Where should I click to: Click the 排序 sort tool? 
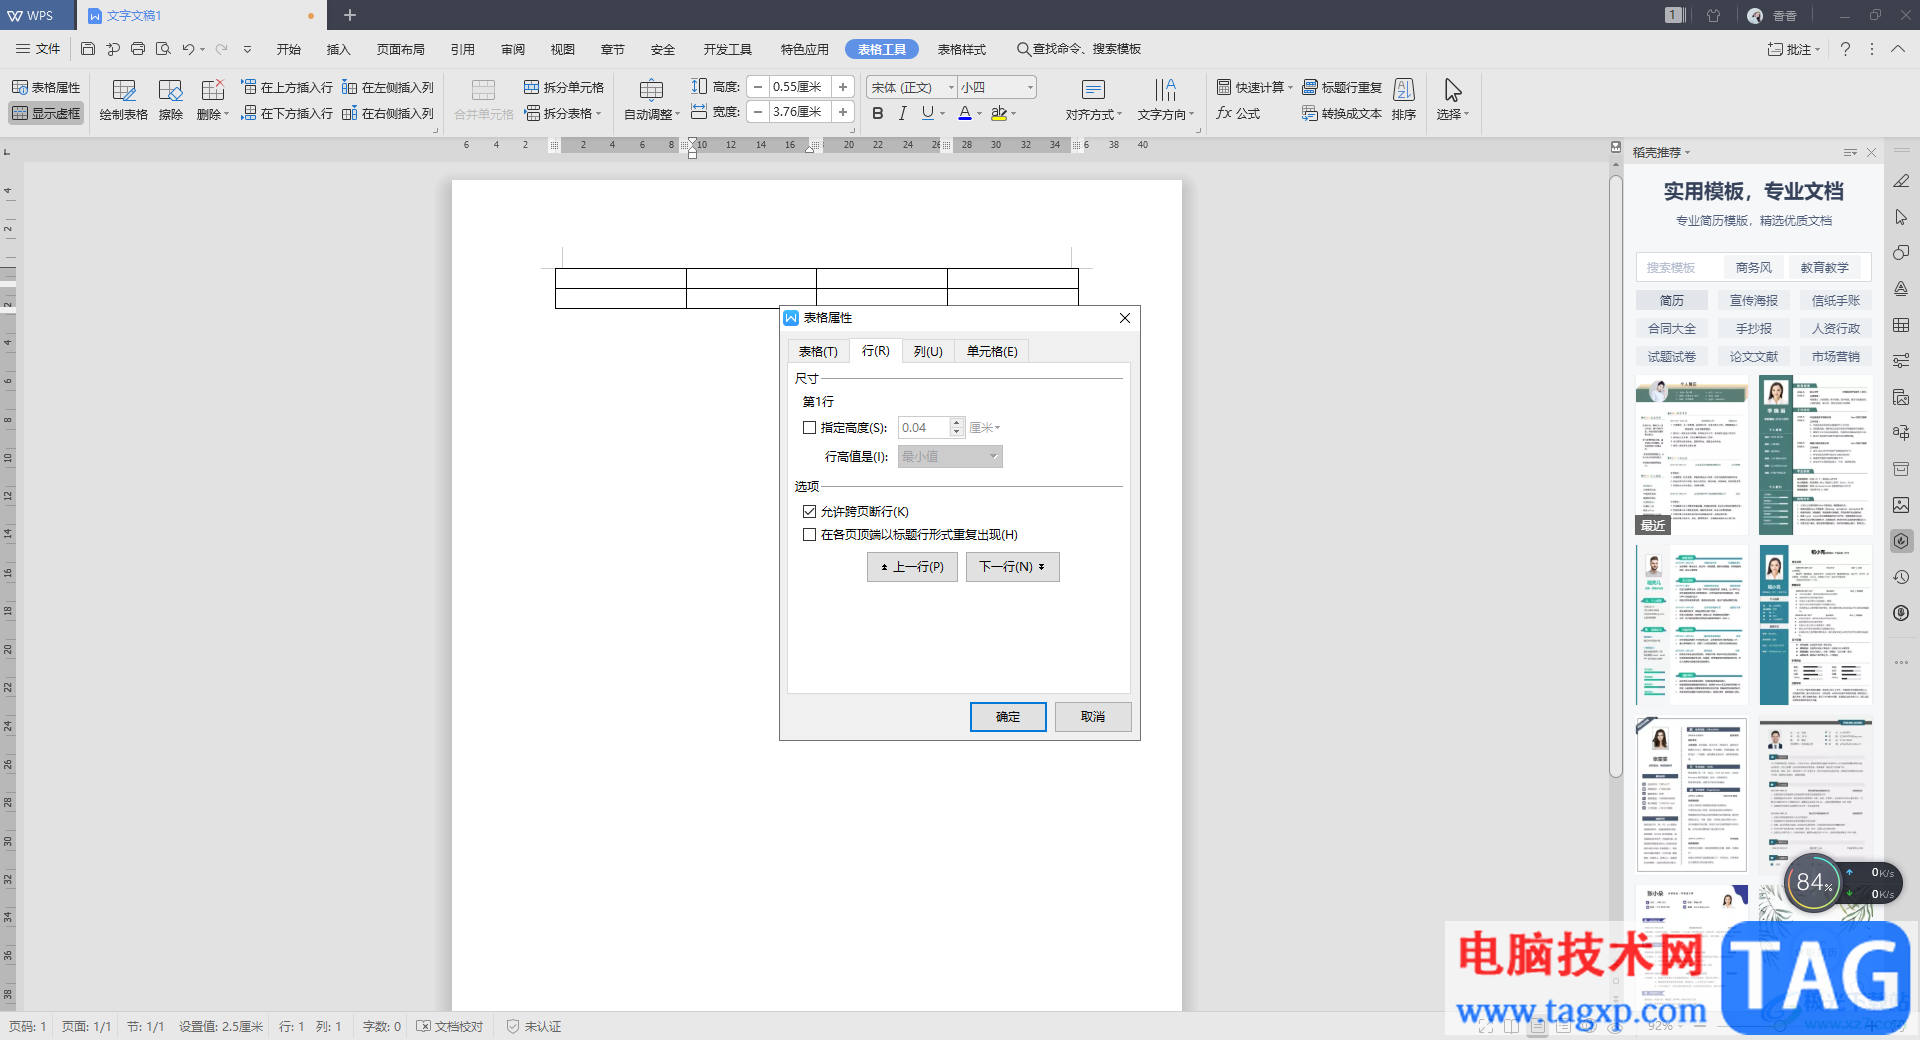[1404, 100]
